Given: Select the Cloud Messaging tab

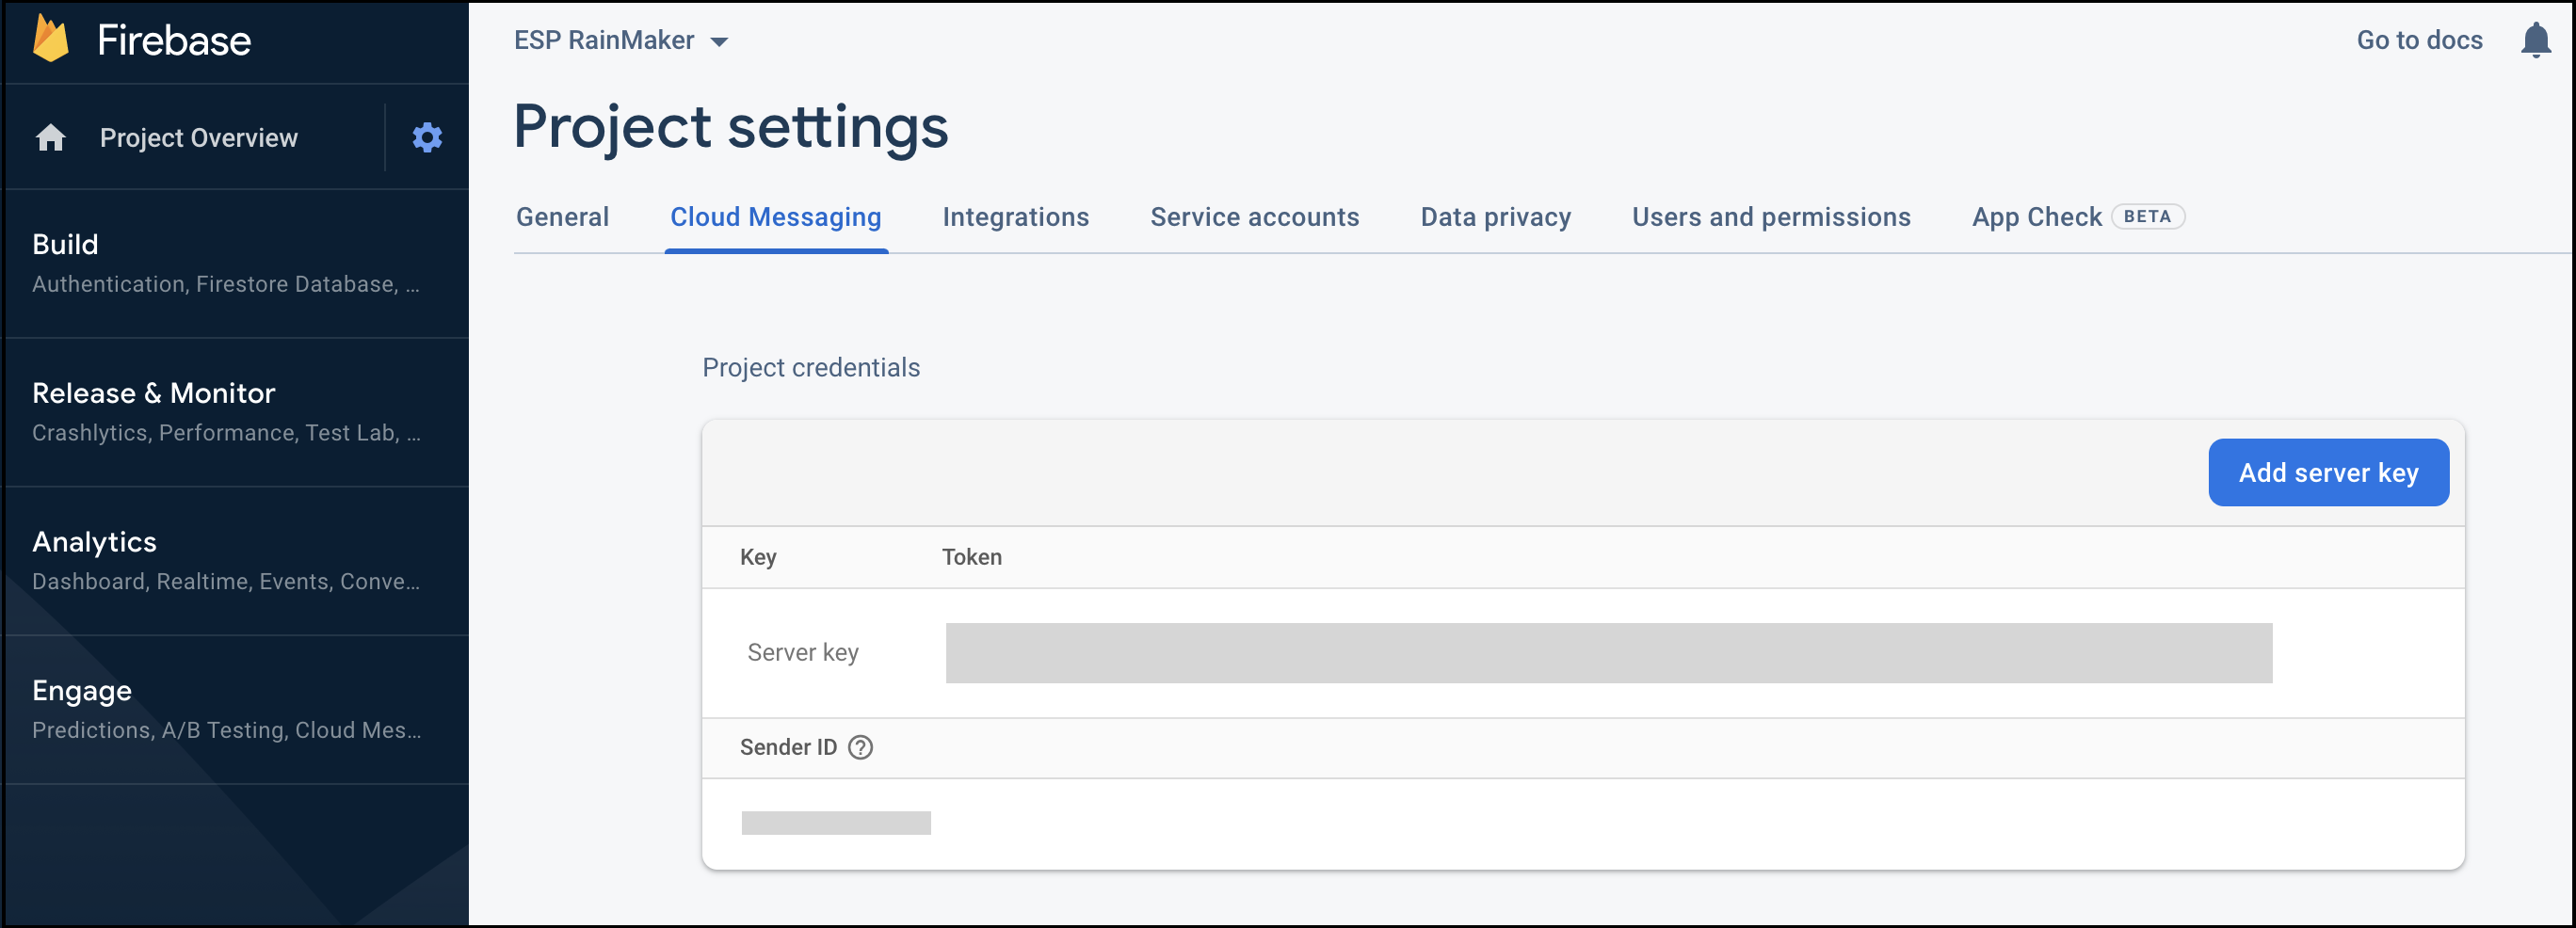Looking at the screenshot, I should tap(776, 217).
